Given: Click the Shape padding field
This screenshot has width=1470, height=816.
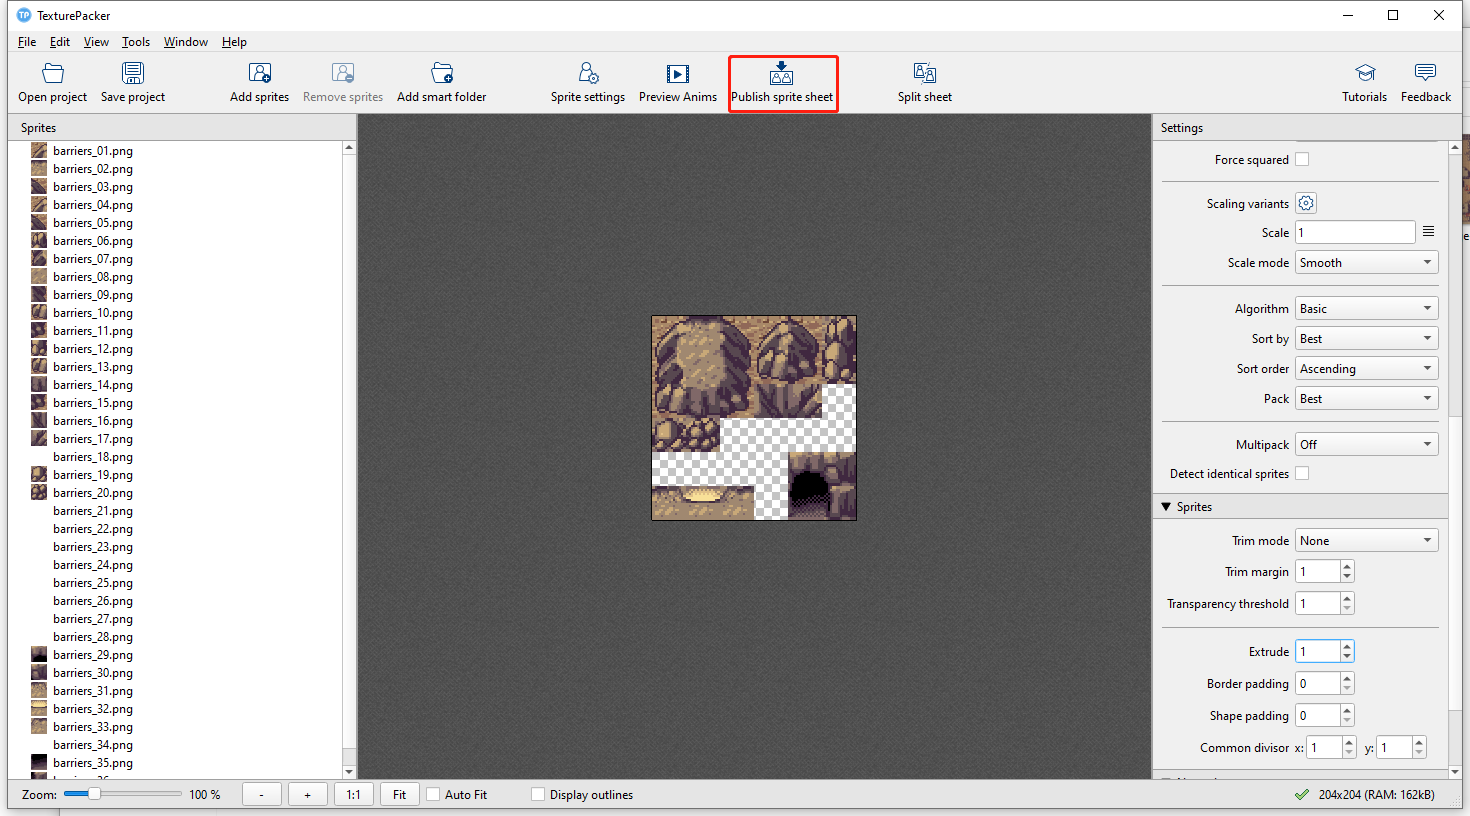Looking at the screenshot, I should click(1318, 715).
